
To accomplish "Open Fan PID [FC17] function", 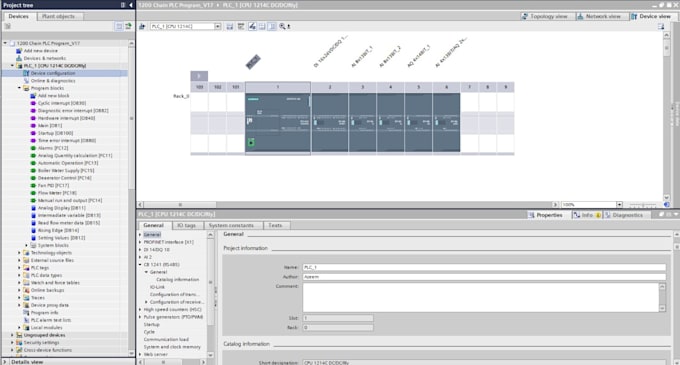I will (x=53, y=186).
